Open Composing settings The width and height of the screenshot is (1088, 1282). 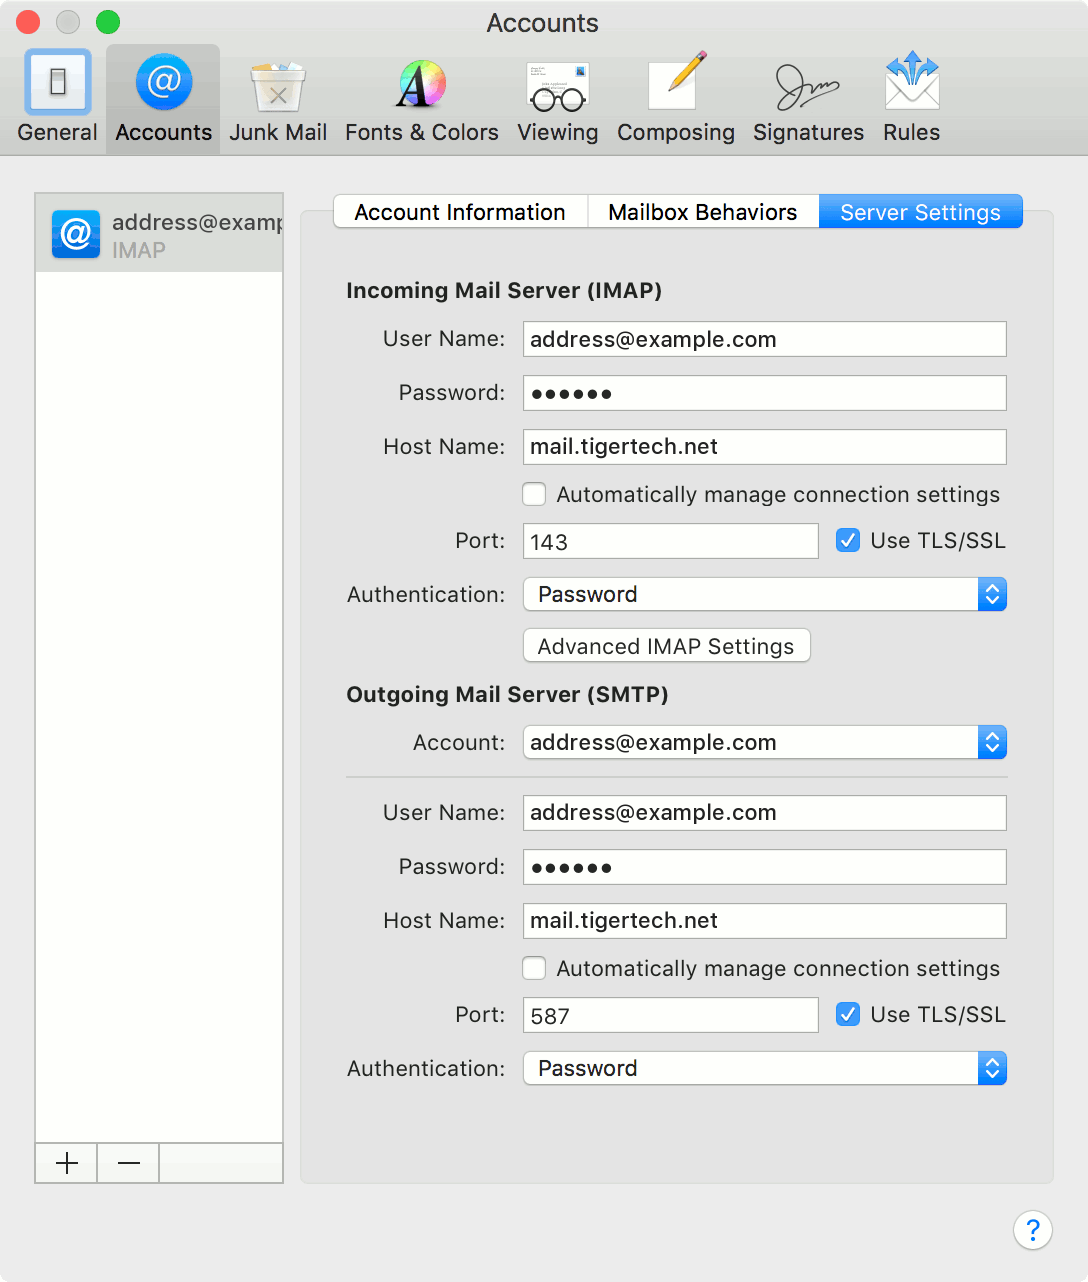(675, 95)
